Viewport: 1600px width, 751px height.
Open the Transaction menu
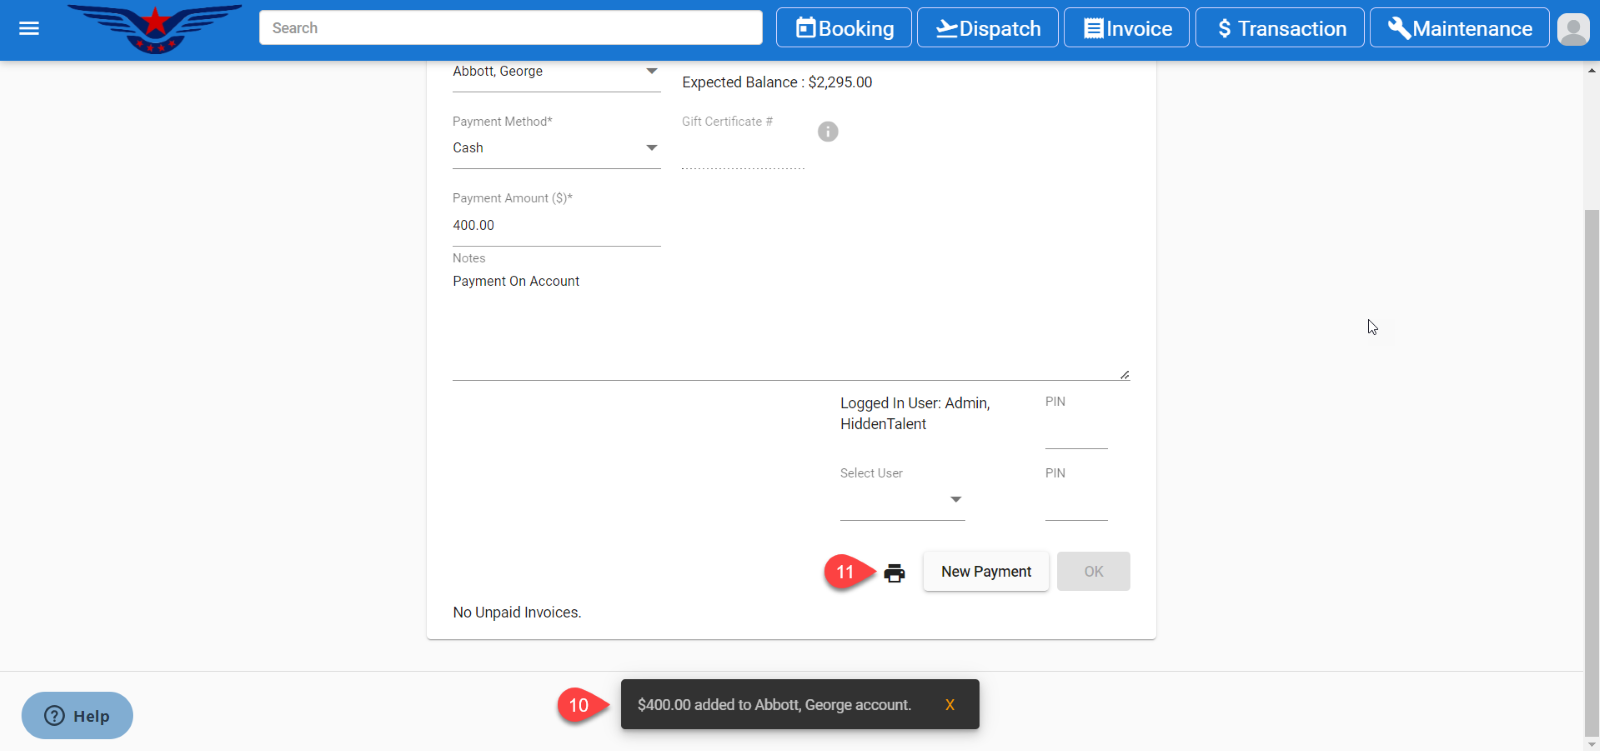point(1281,28)
